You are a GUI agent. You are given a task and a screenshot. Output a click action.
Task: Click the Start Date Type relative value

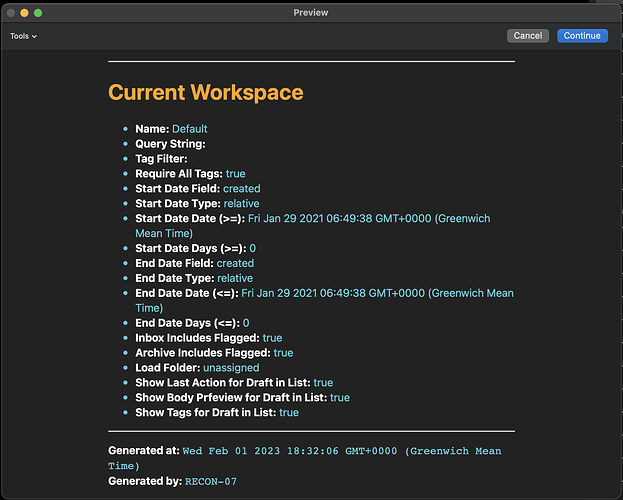(x=241, y=203)
